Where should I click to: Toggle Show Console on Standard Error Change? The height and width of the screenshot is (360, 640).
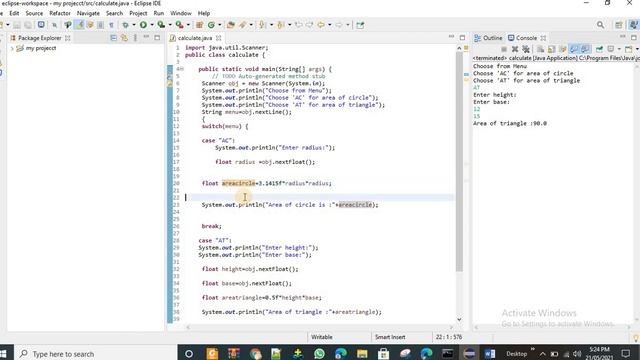click(586, 49)
